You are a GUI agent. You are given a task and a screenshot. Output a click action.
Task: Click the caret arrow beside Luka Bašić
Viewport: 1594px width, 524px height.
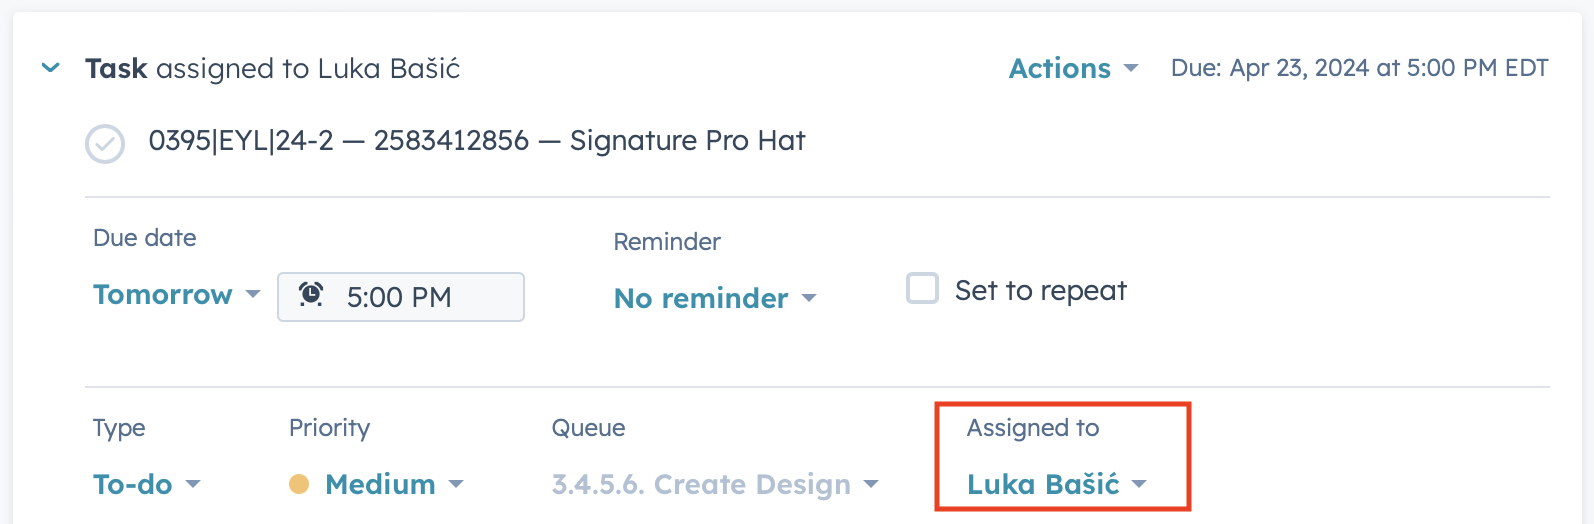coord(1138,485)
